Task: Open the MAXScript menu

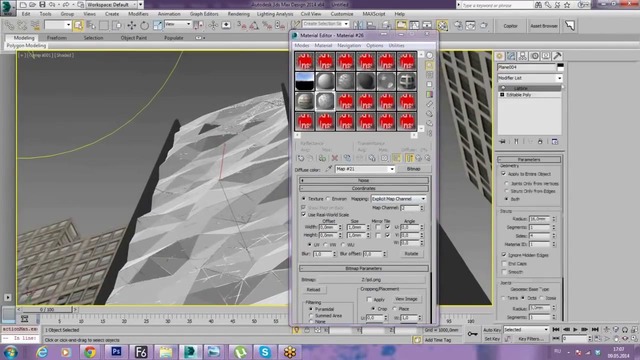Action: tap(373, 14)
